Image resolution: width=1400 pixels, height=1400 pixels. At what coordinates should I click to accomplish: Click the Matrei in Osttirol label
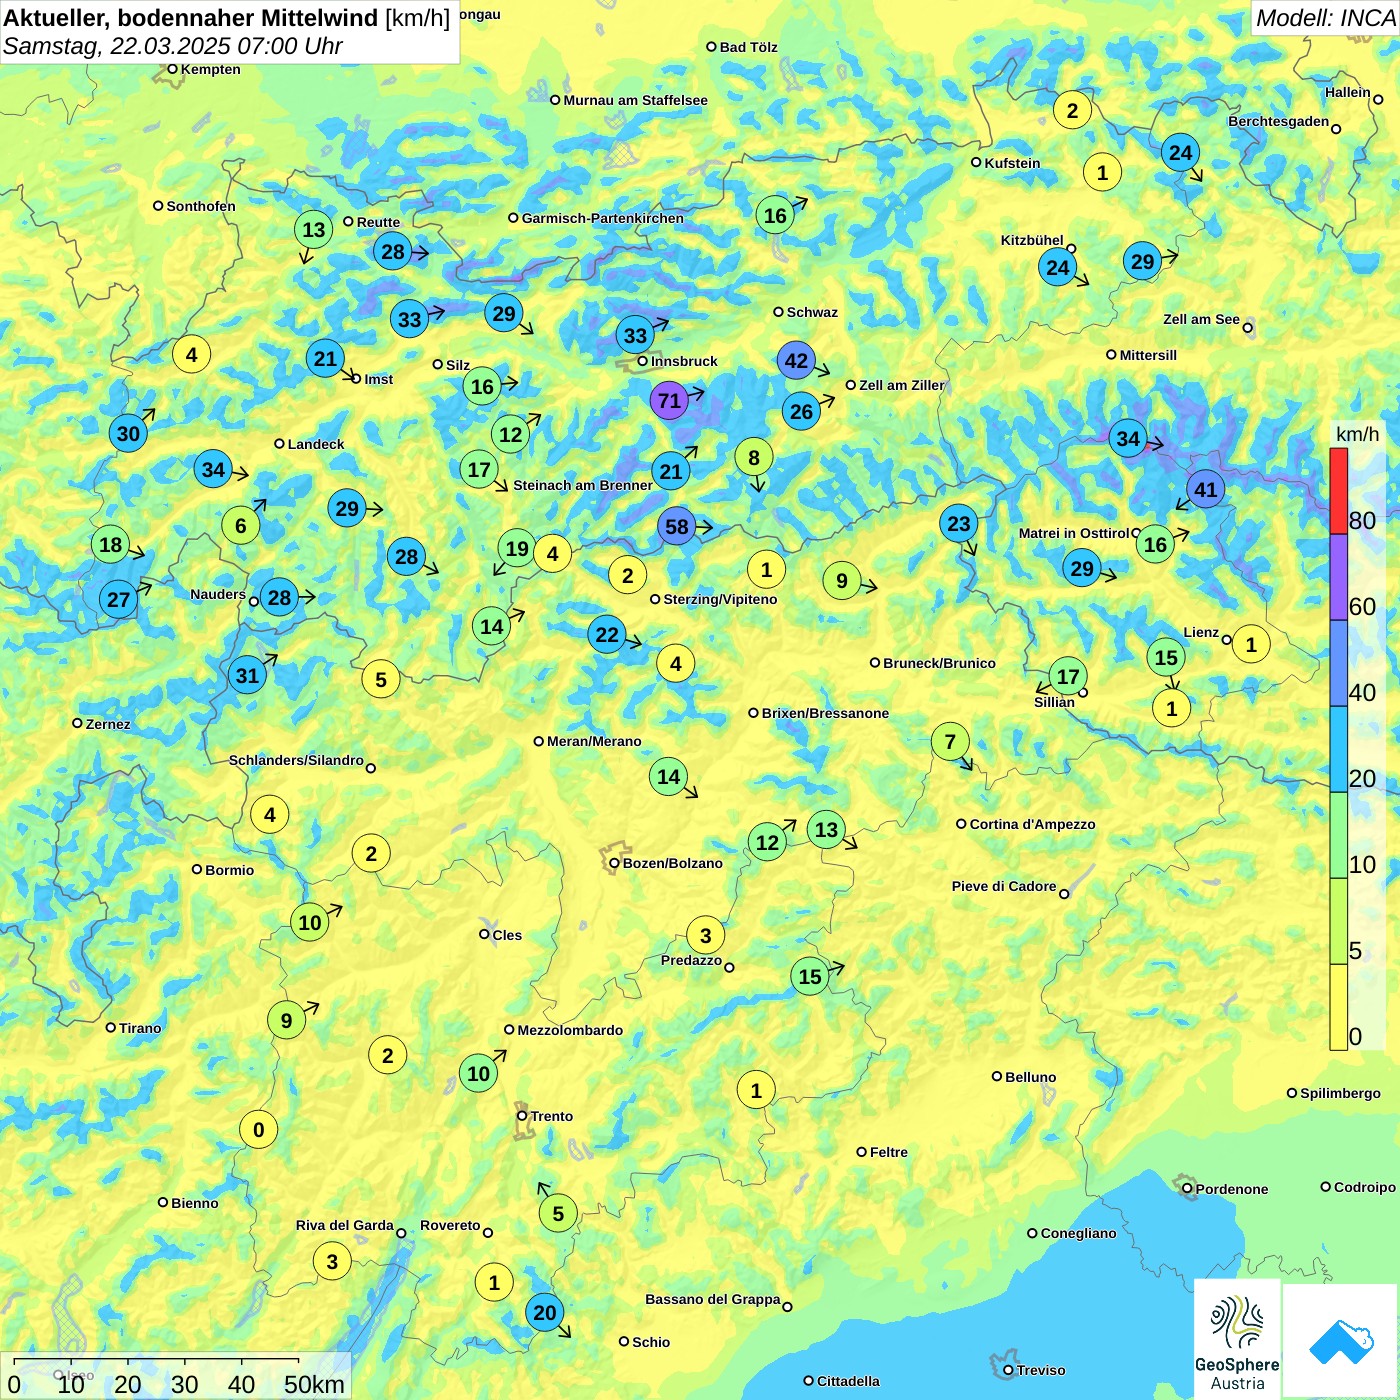tap(1074, 533)
